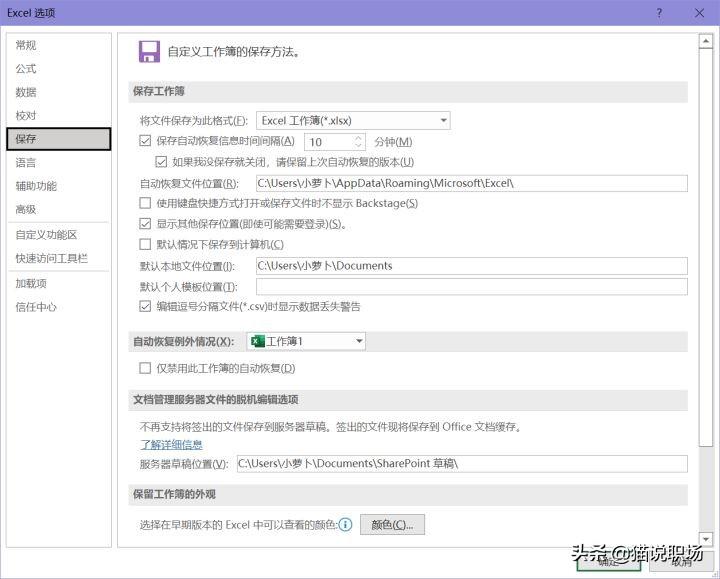Viewport: 720px width, 579px height.
Task: Click the scrollbar up arrow
Action: coord(705,42)
